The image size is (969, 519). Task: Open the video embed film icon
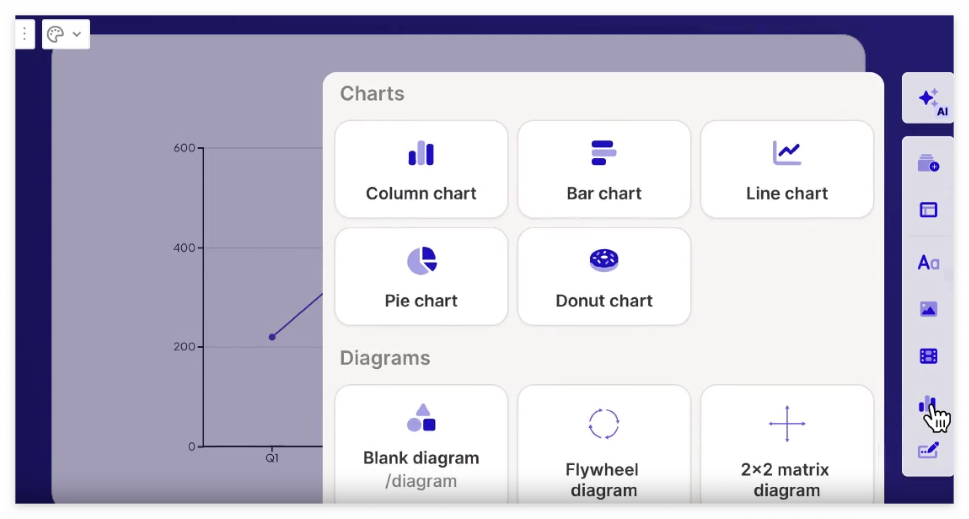coord(928,356)
